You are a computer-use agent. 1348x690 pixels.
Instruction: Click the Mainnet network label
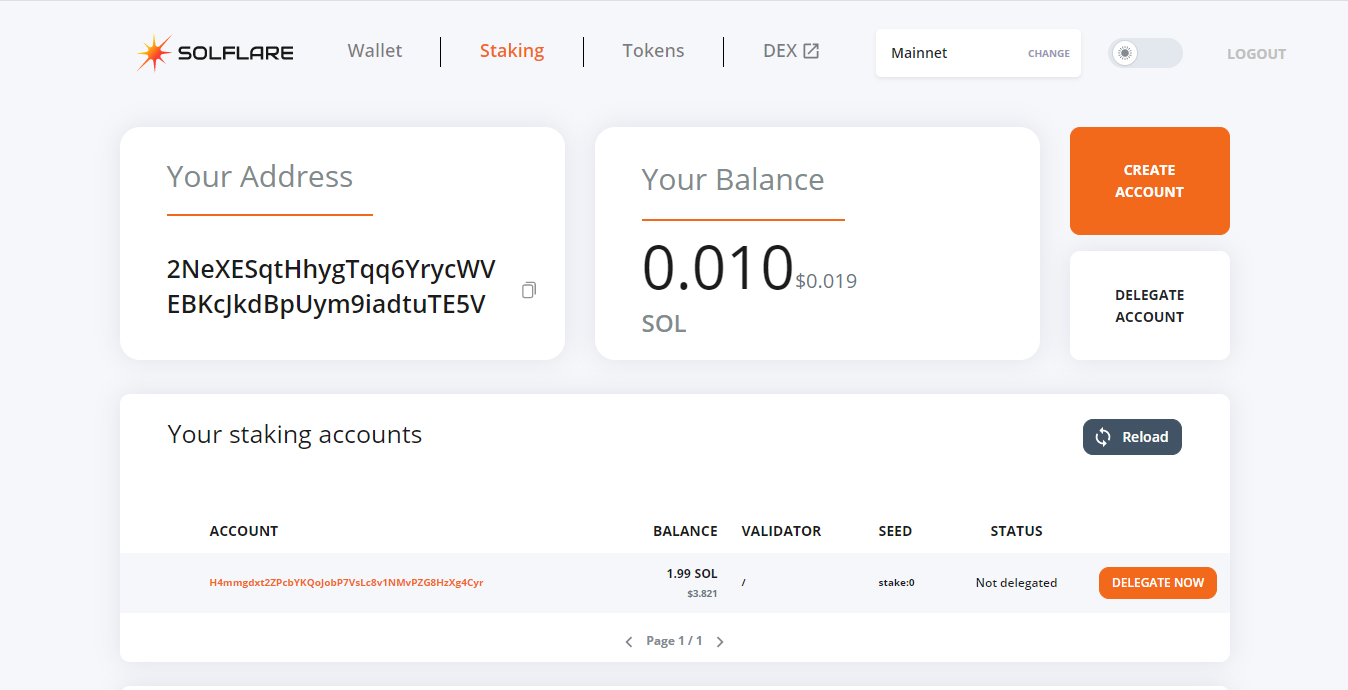919,53
